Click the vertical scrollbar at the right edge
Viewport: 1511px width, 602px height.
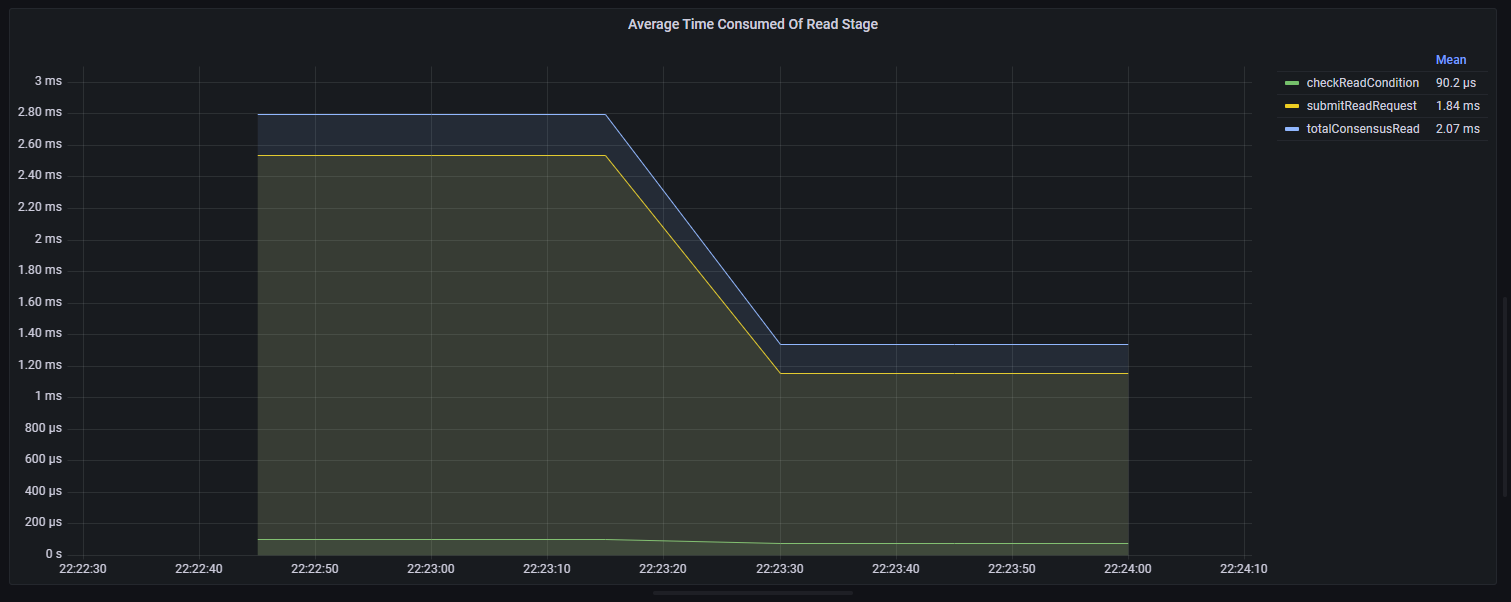[x=1506, y=396]
